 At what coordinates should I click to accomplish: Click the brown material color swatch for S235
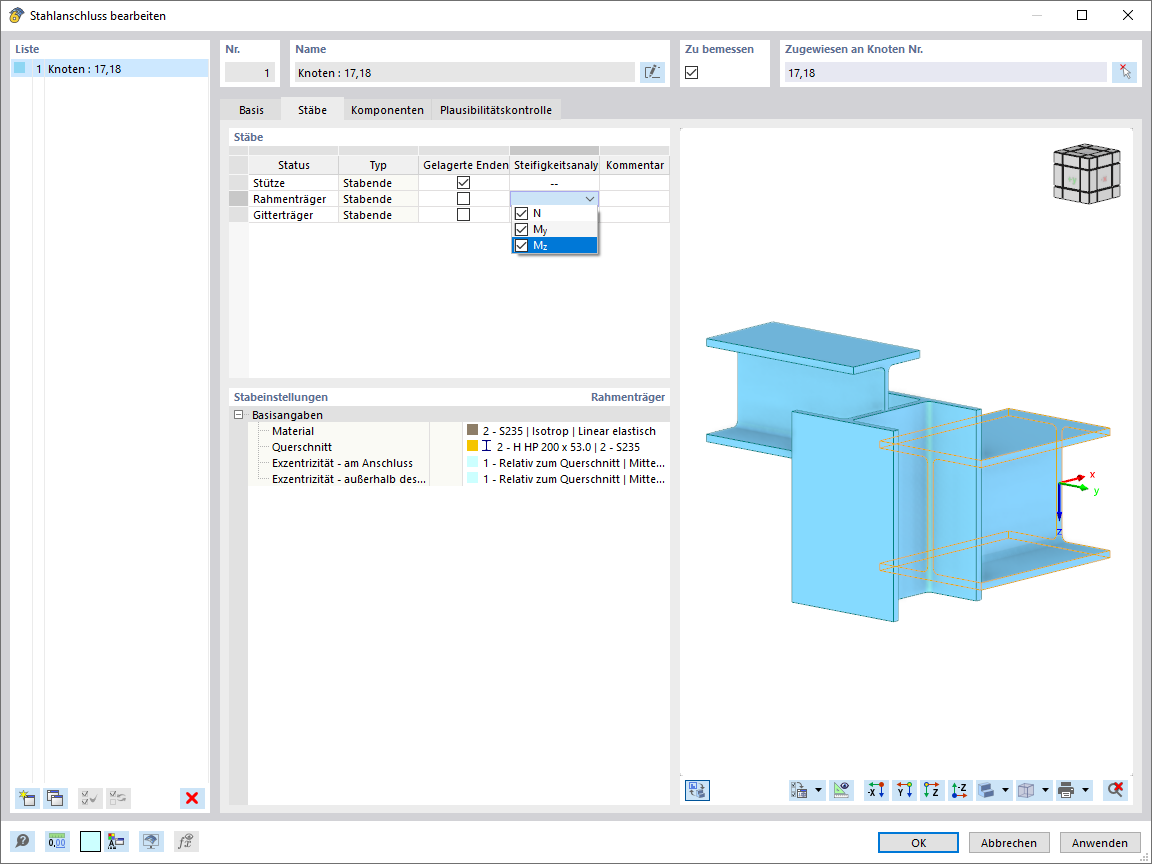[472, 430]
